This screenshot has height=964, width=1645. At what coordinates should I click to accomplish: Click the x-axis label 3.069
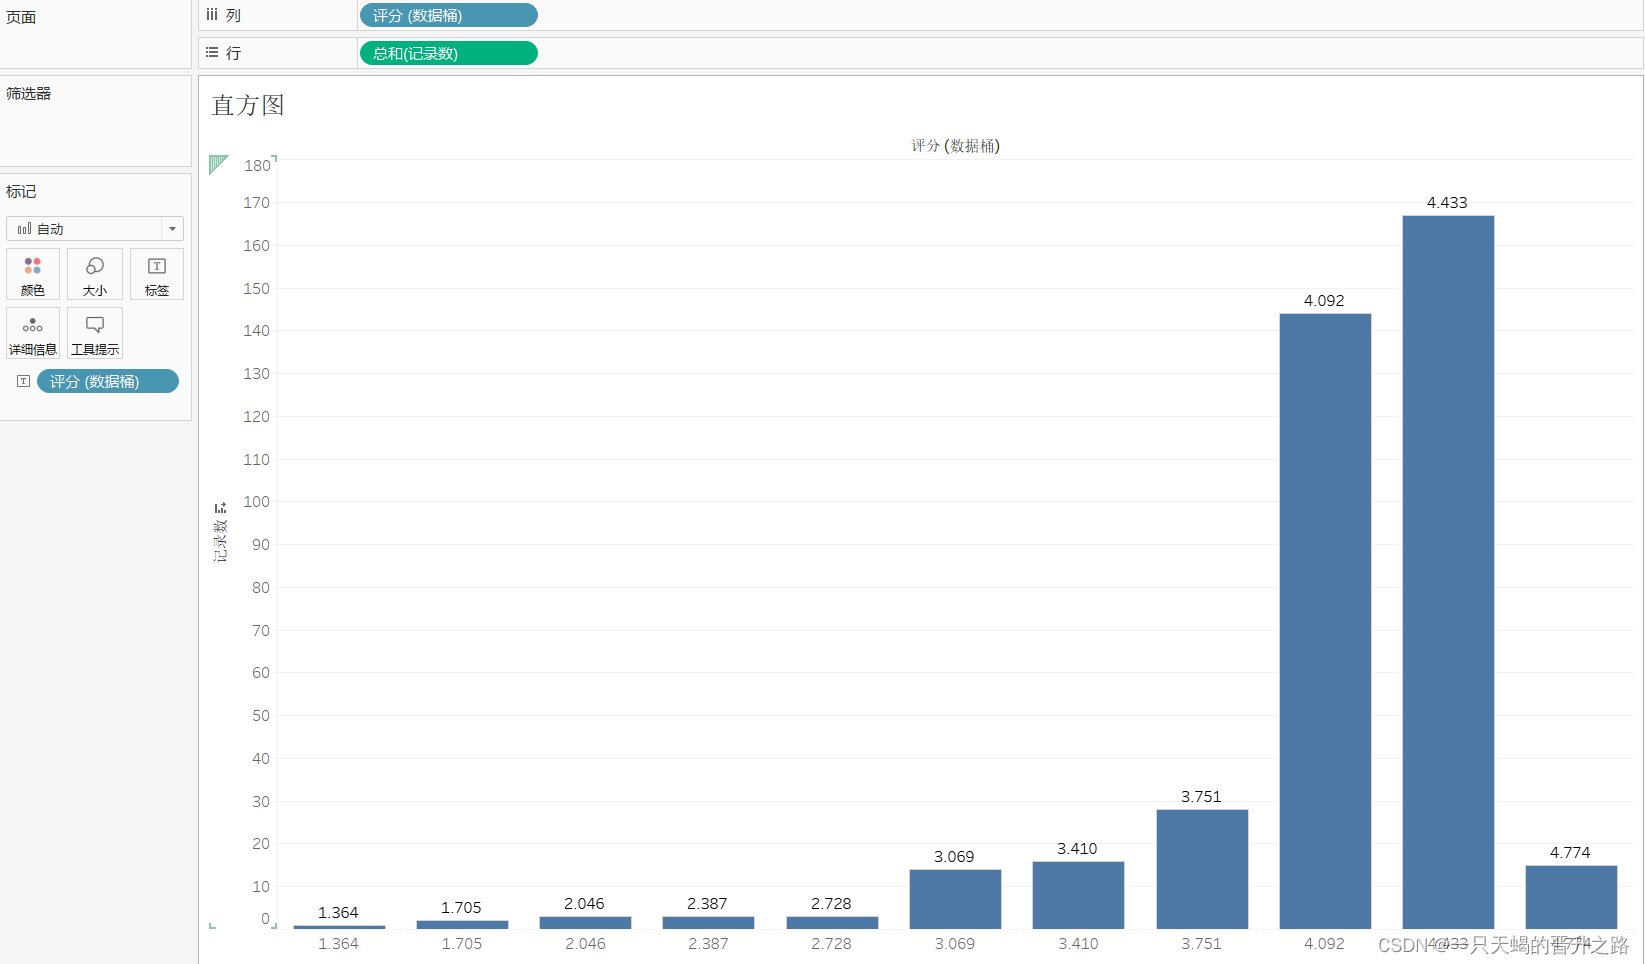click(955, 944)
